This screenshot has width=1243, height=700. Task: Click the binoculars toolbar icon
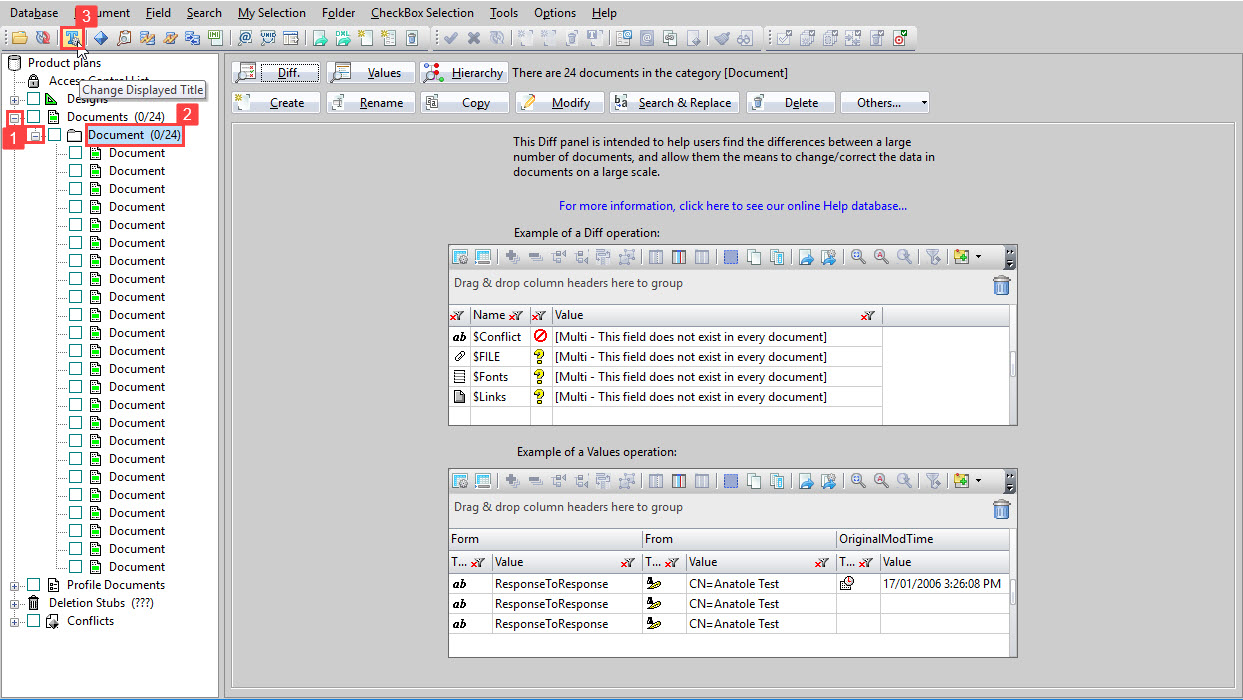pyautogui.click(x=744, y=38)
